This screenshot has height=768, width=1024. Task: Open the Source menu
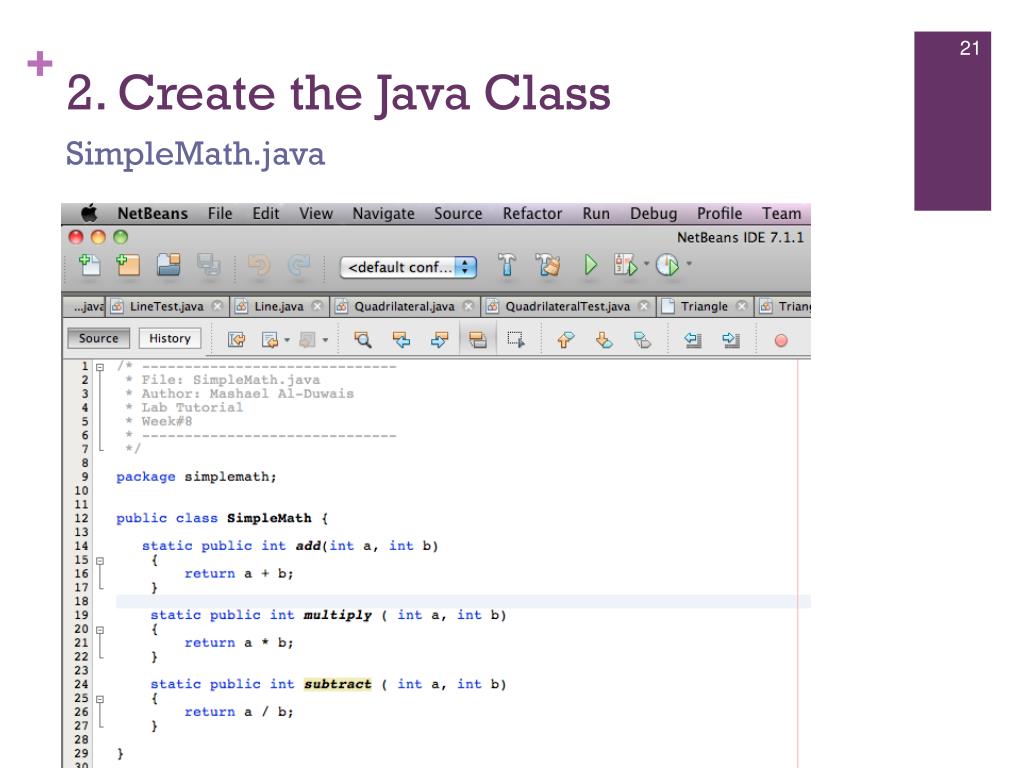click(458, 214)
